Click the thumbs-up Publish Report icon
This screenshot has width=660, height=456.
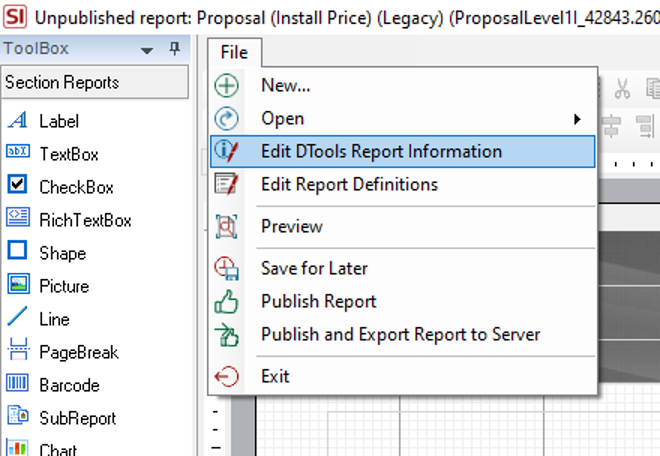pos(226,301)
